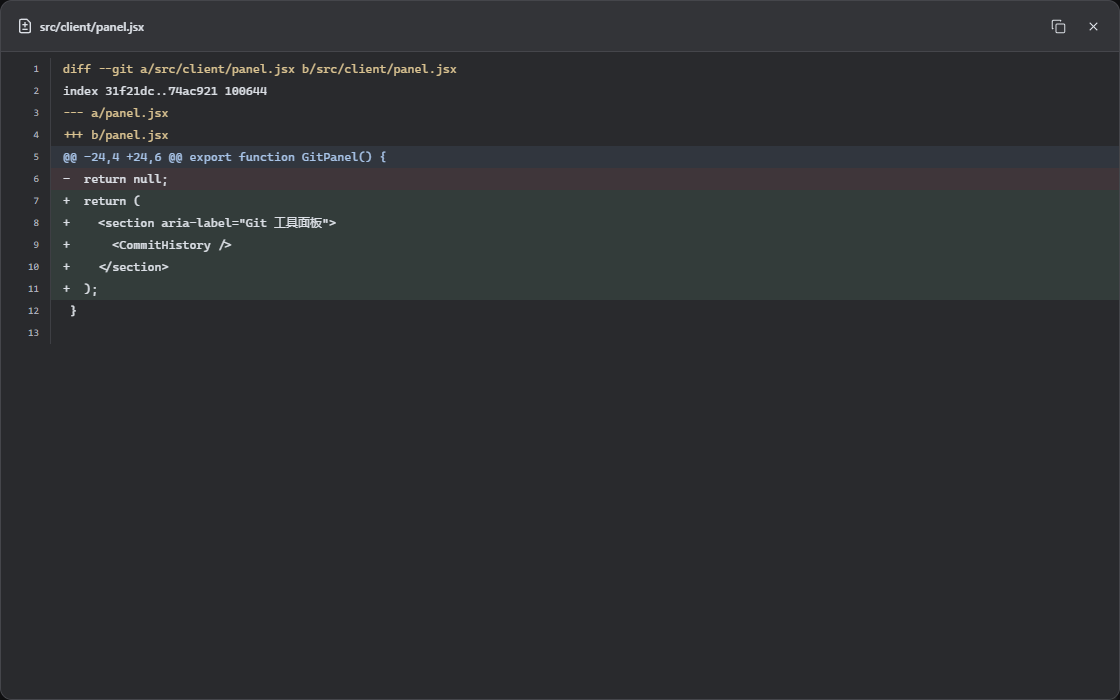Select the src/client/panel.jsx file title
Image resolution: width=1120 pixels, height=700 pixels.
tap(92, 26)
